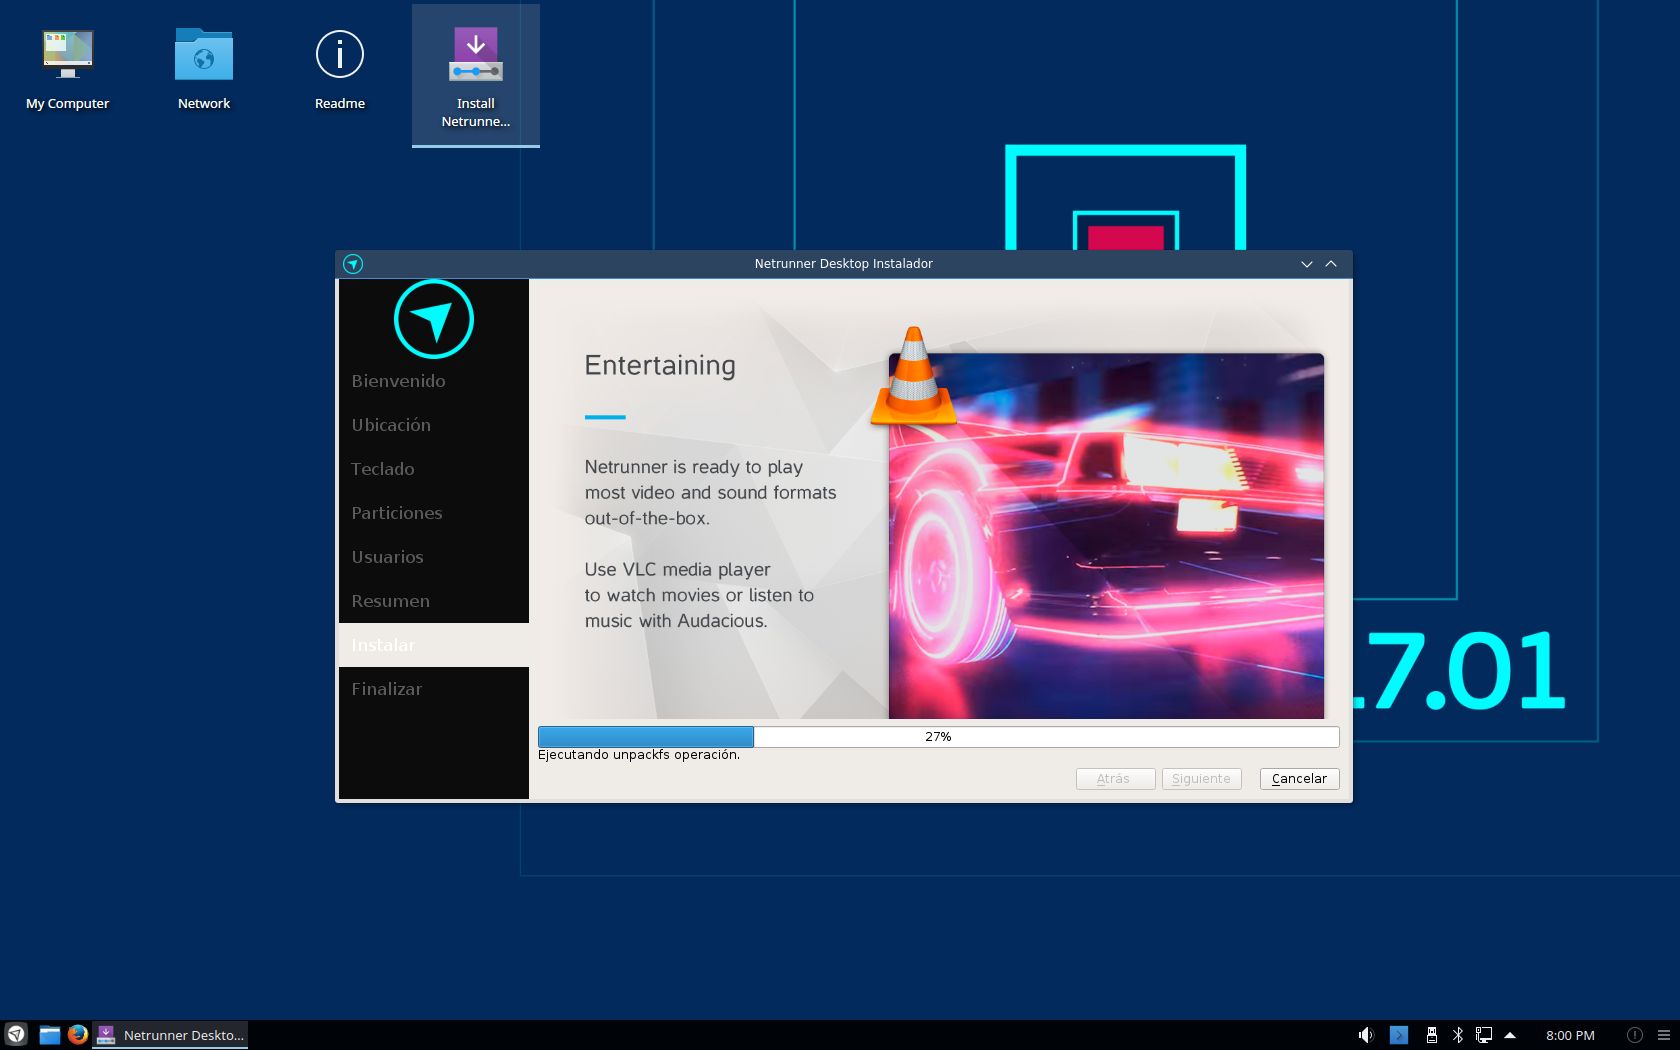The image size is (1680, 1050).
Task: Click the Bluetooth tray icon
Action: point(1458,1035)
